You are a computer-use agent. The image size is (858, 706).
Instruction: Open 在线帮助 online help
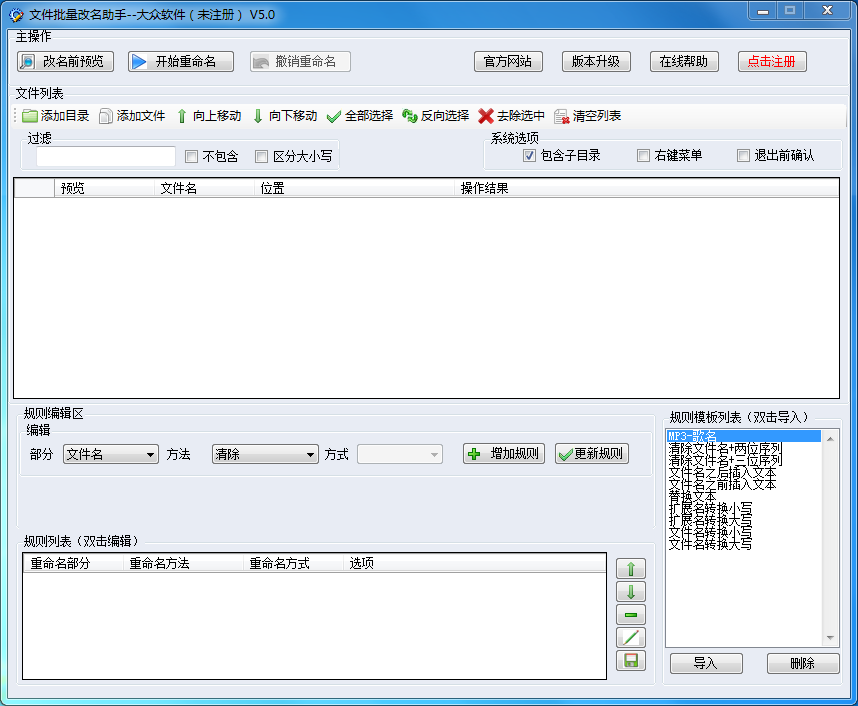tap(684, 61)
